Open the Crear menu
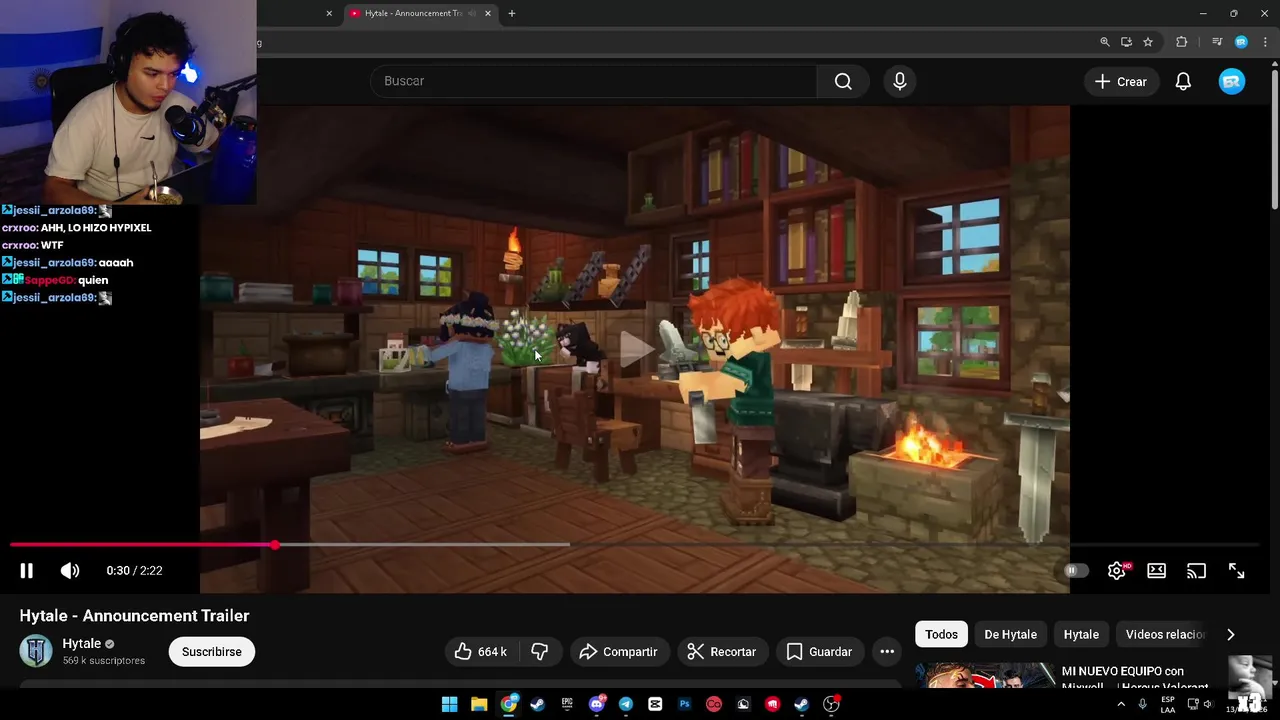Viewport: 1280px width, 720px height. tap(1120, 82)
